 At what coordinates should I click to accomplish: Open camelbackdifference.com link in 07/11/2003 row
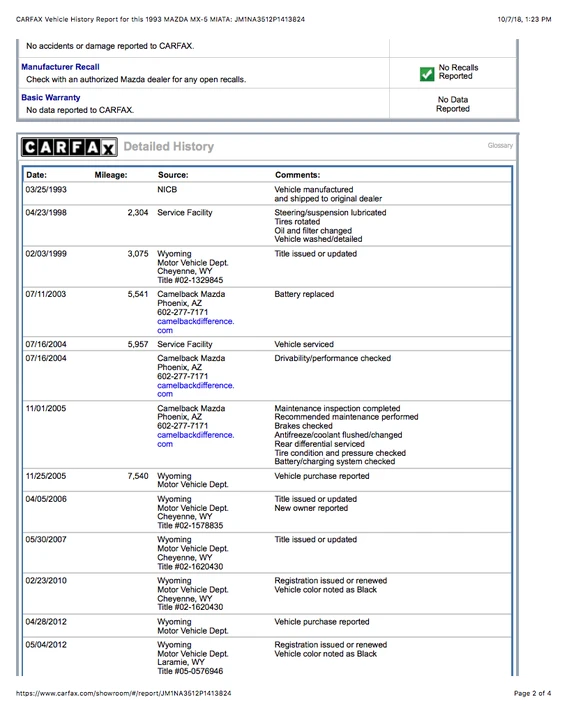click(196, 326)
